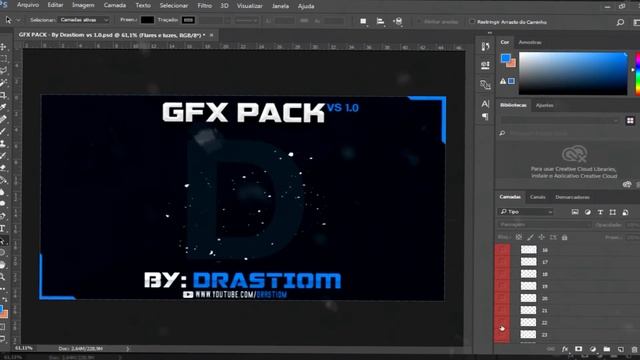Open the tool preset picker arrow
This screenshot has width=640, height=360.
(18, 20)
